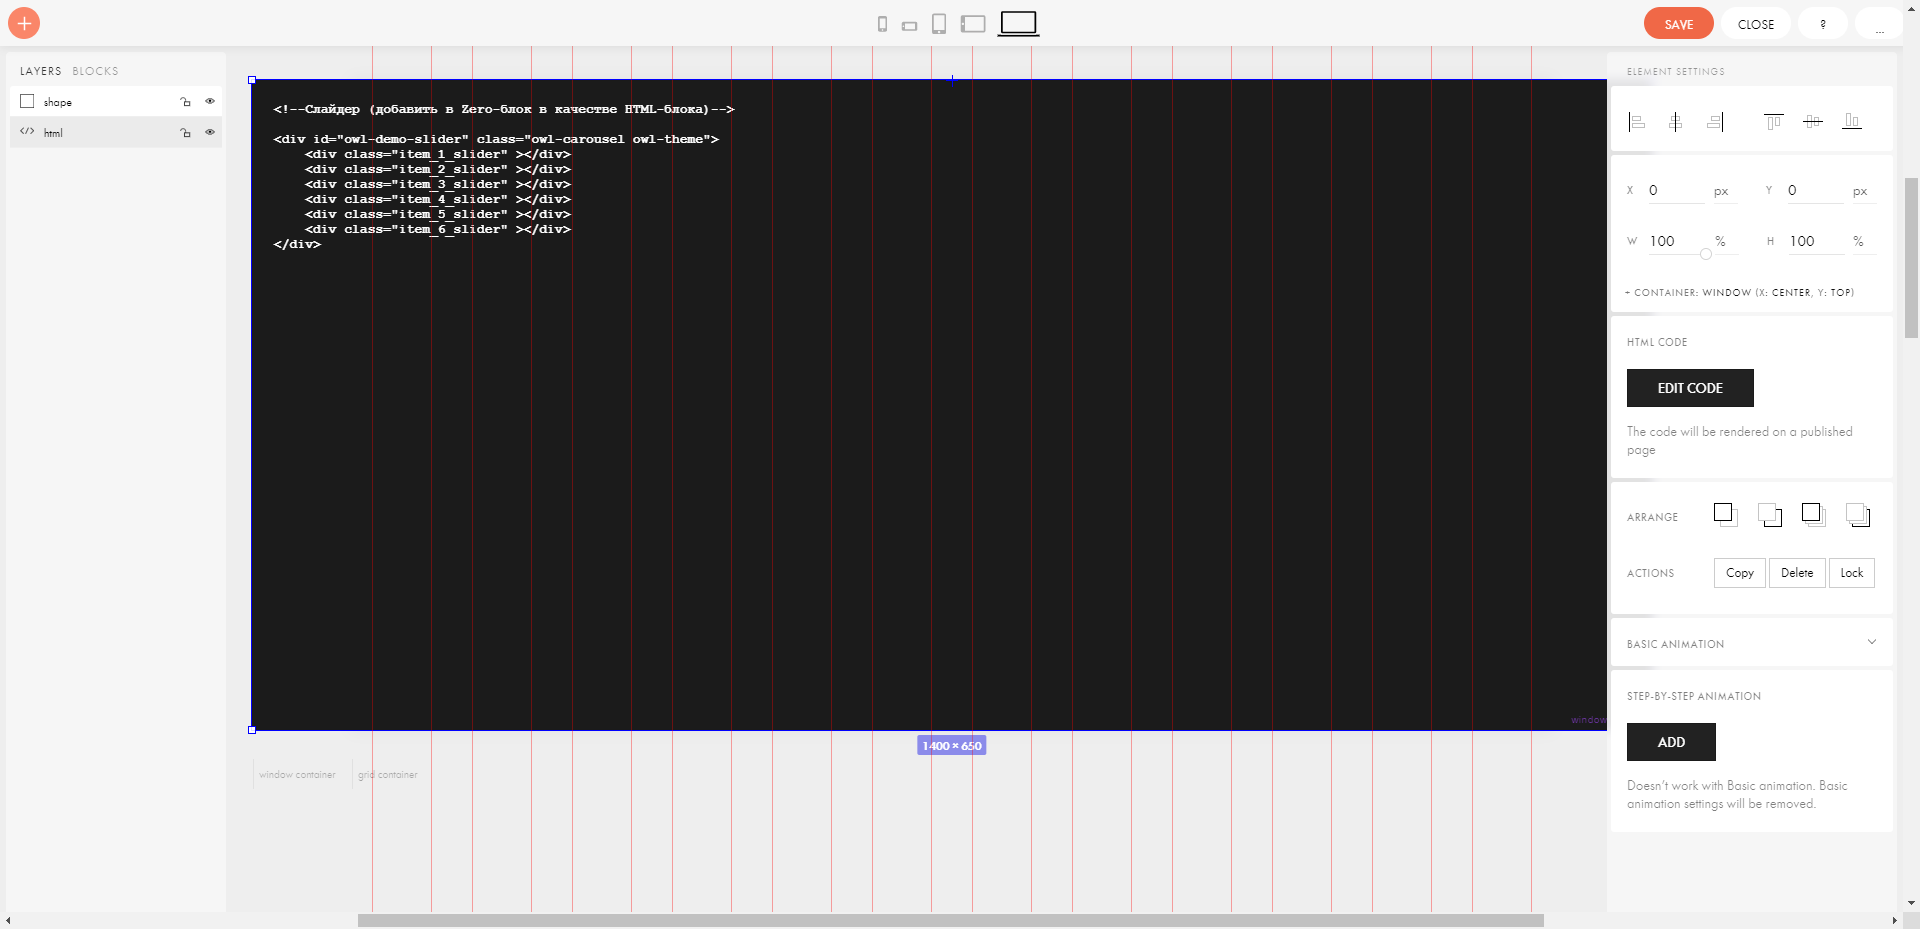Align element to top edge
The width and height of the screenshot is (1920, 929).
[1773, 122]
